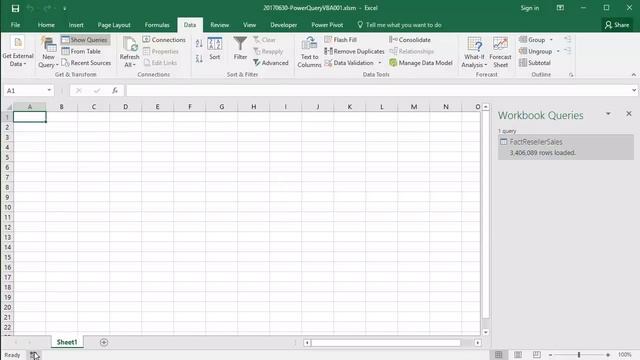Click the Save icon in quick access toolbar
Viewport: 640px width, 360px height.
pos(15,8)
